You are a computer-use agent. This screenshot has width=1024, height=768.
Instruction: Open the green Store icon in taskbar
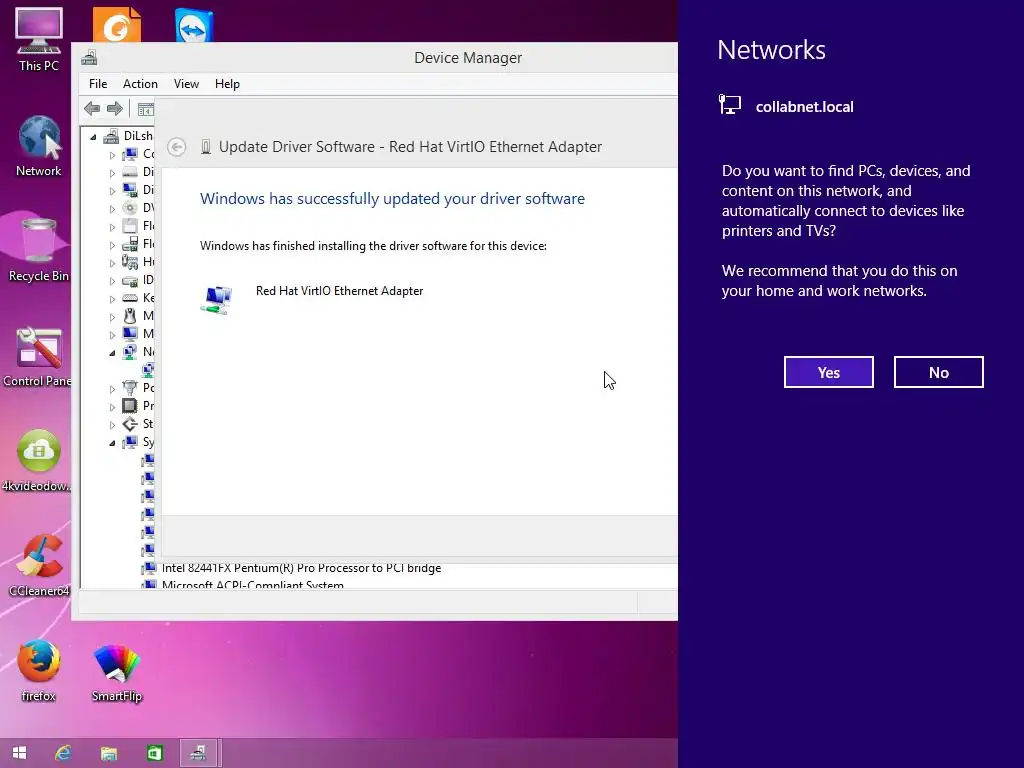pyautogui.click(x=154, y=753)
